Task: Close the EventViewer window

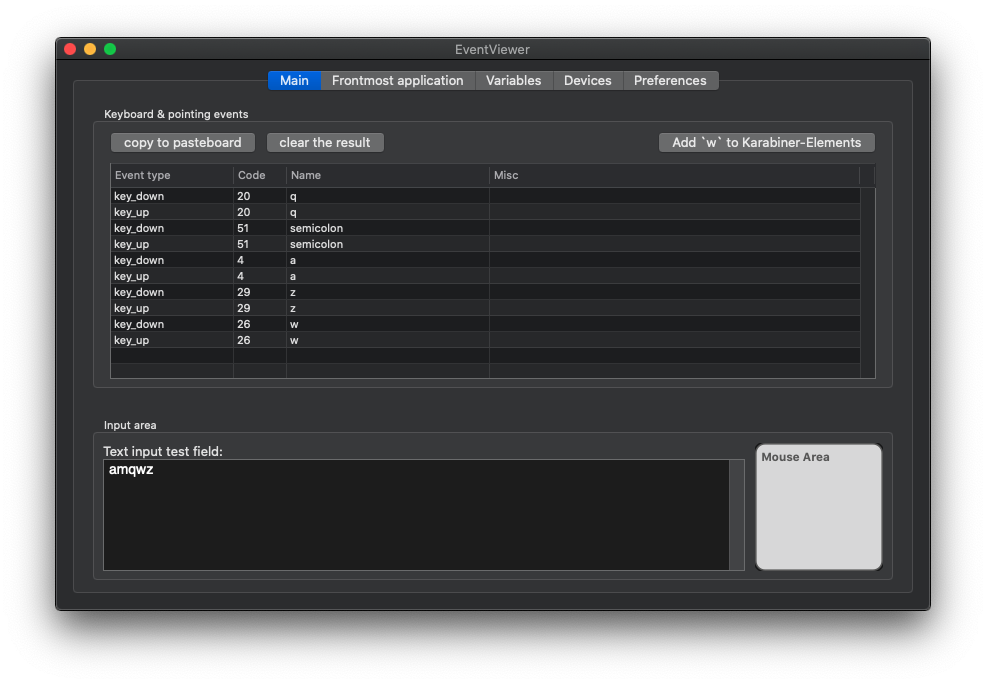Action: pyautogui.click(x=70, y=49)
